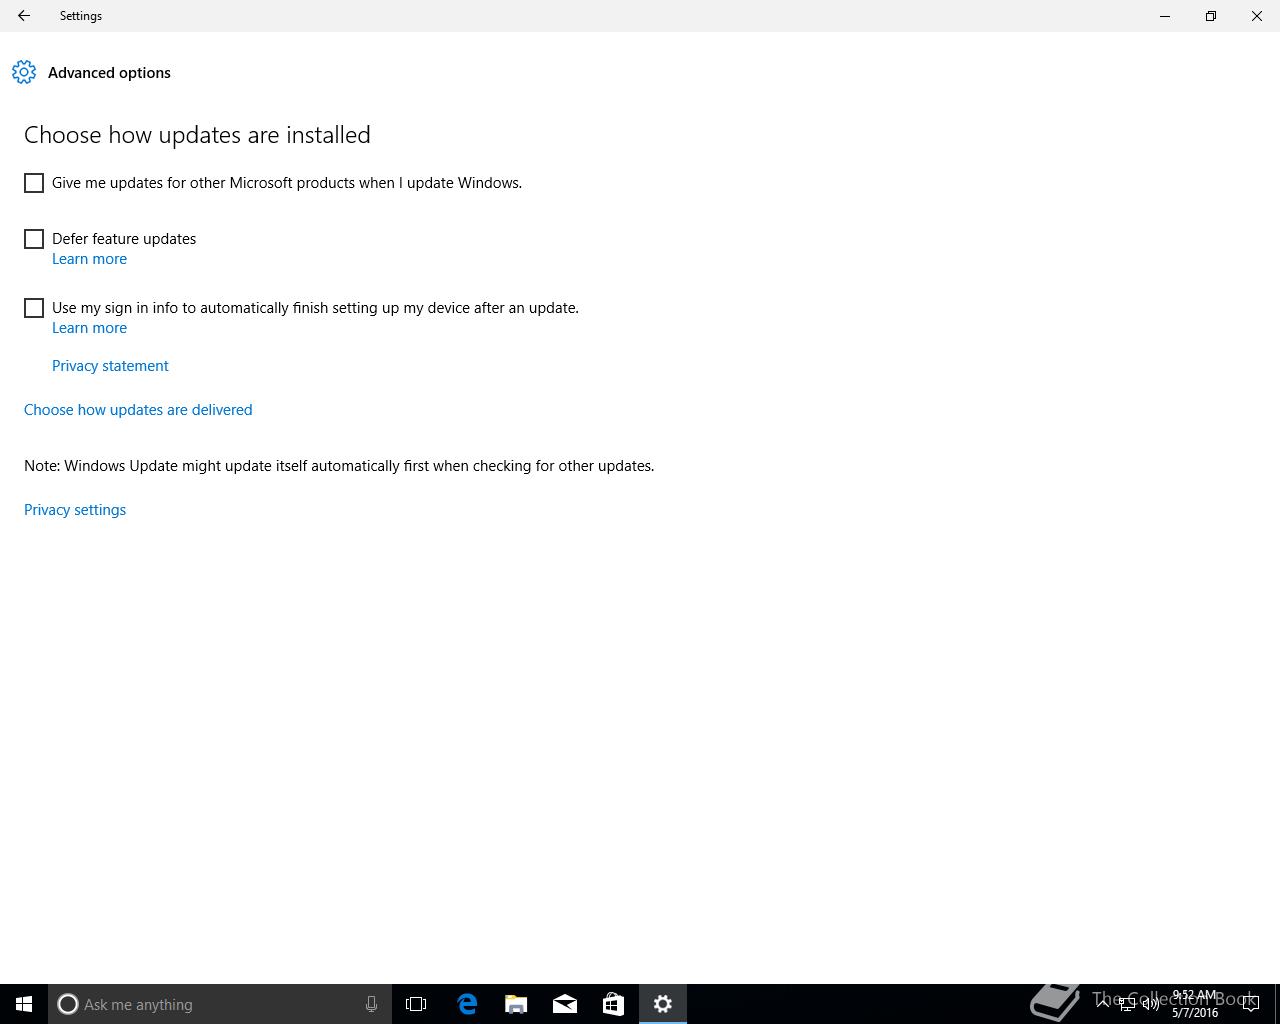This screenshot has height=1024, width=1280.
Task: Click the volume speaker tray icon
Action: (1151, 1004)
